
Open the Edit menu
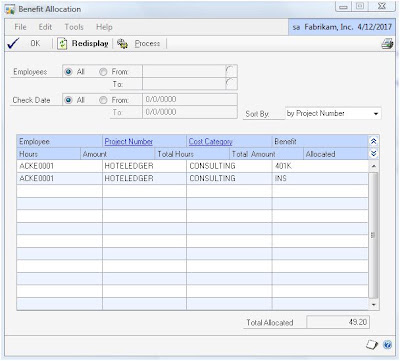pyautogui.click(x=45, y=27)
